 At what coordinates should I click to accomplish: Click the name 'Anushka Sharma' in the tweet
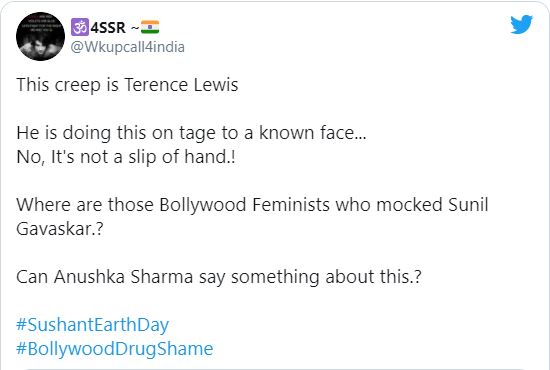click(123, 277)
